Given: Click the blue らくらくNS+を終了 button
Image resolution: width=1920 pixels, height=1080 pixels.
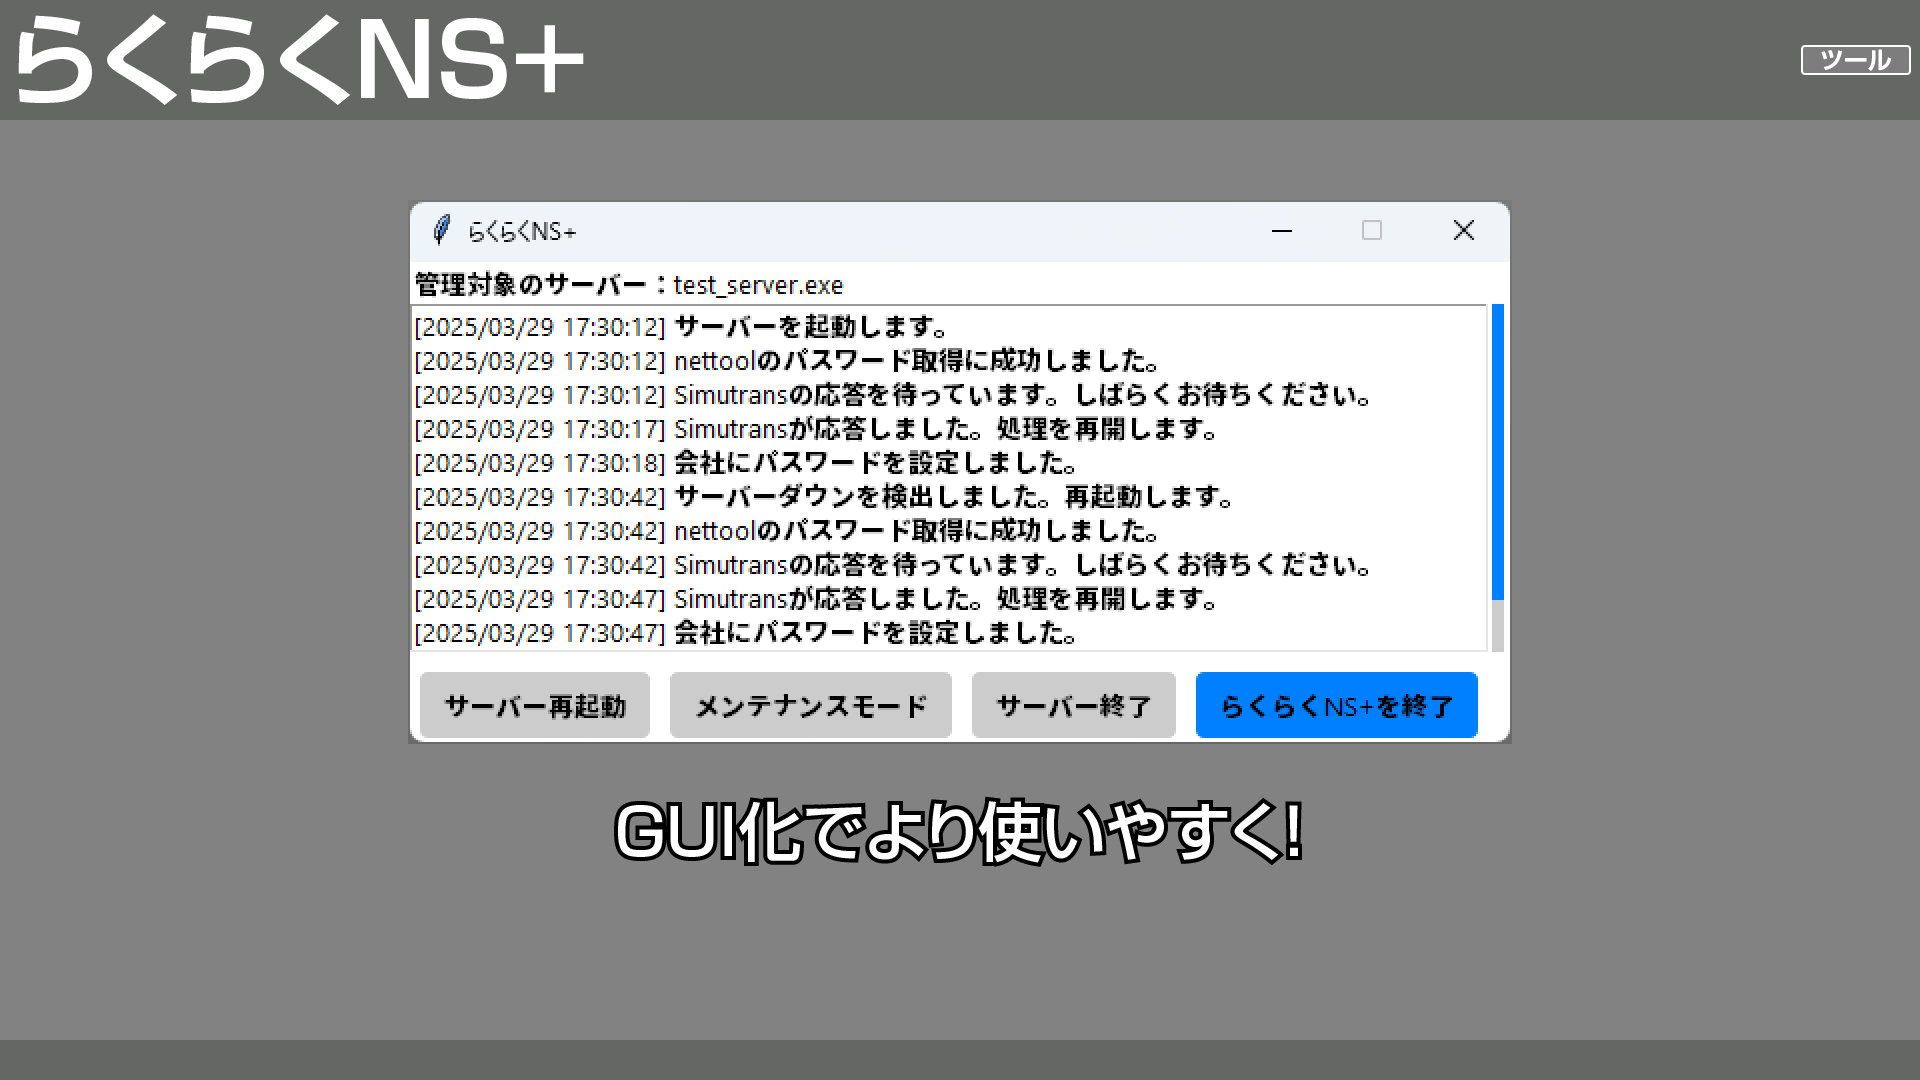Looking at the screenshot, I should point(1336,706).
